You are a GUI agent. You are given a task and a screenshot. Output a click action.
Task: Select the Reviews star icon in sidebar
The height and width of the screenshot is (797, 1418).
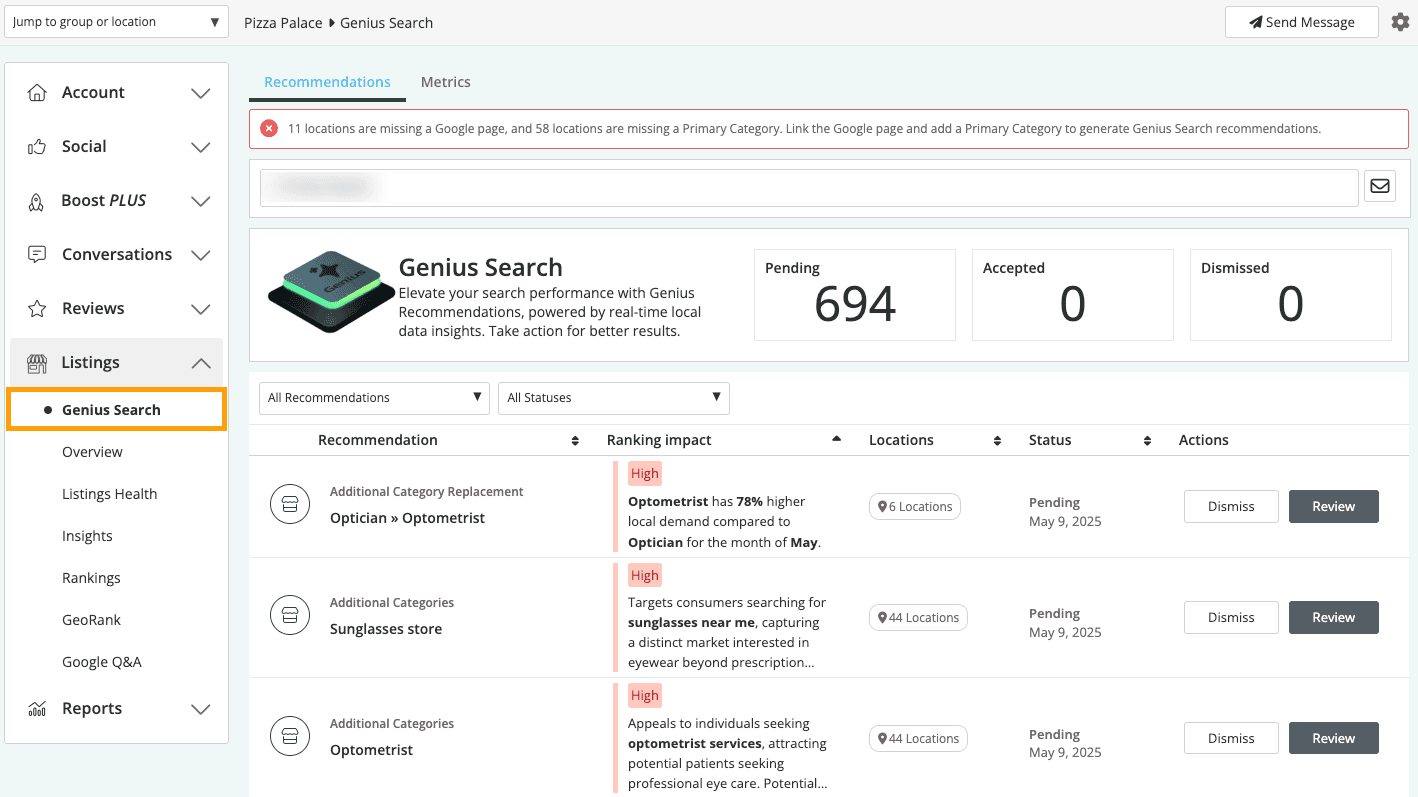(37, 308)
